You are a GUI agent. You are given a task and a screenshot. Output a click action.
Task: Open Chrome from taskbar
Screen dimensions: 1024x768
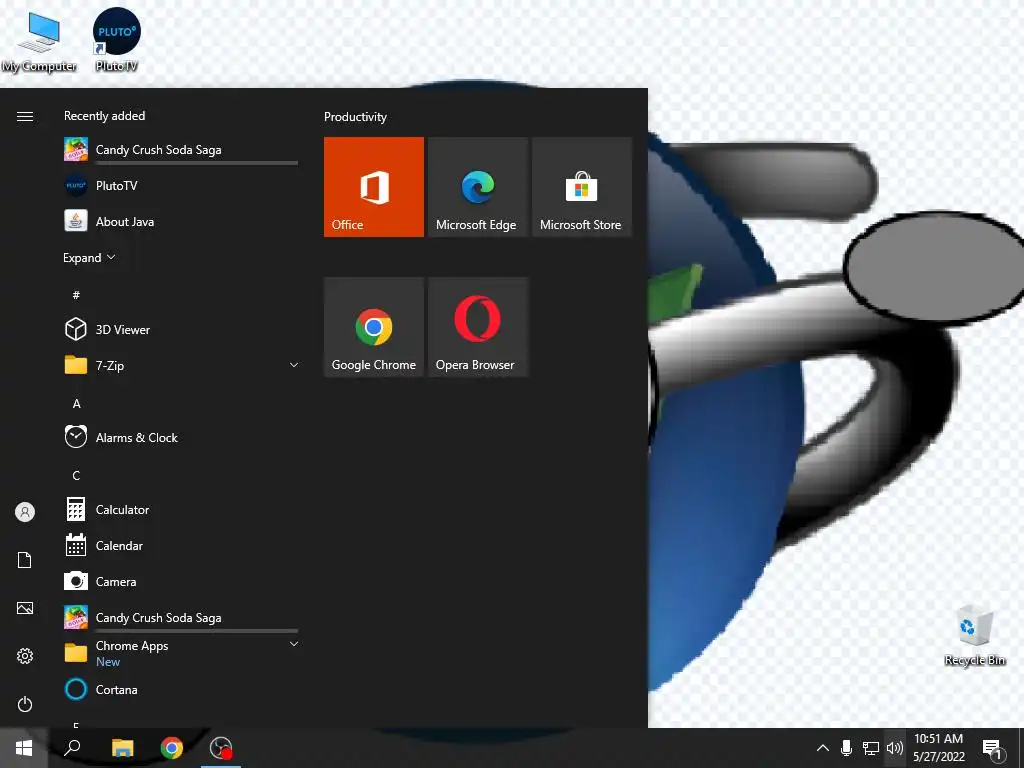pos(172,748)
